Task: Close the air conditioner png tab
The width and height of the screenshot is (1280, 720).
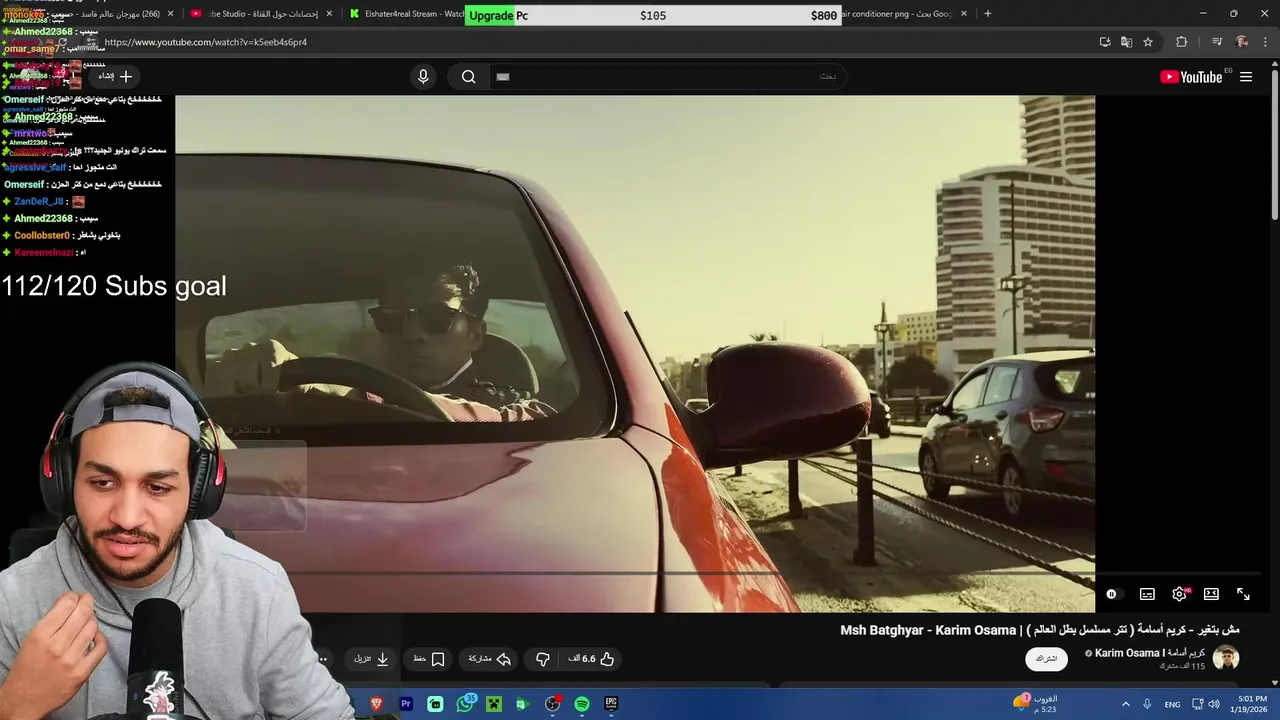Action: pyautogui.click(x=964, y=14)
